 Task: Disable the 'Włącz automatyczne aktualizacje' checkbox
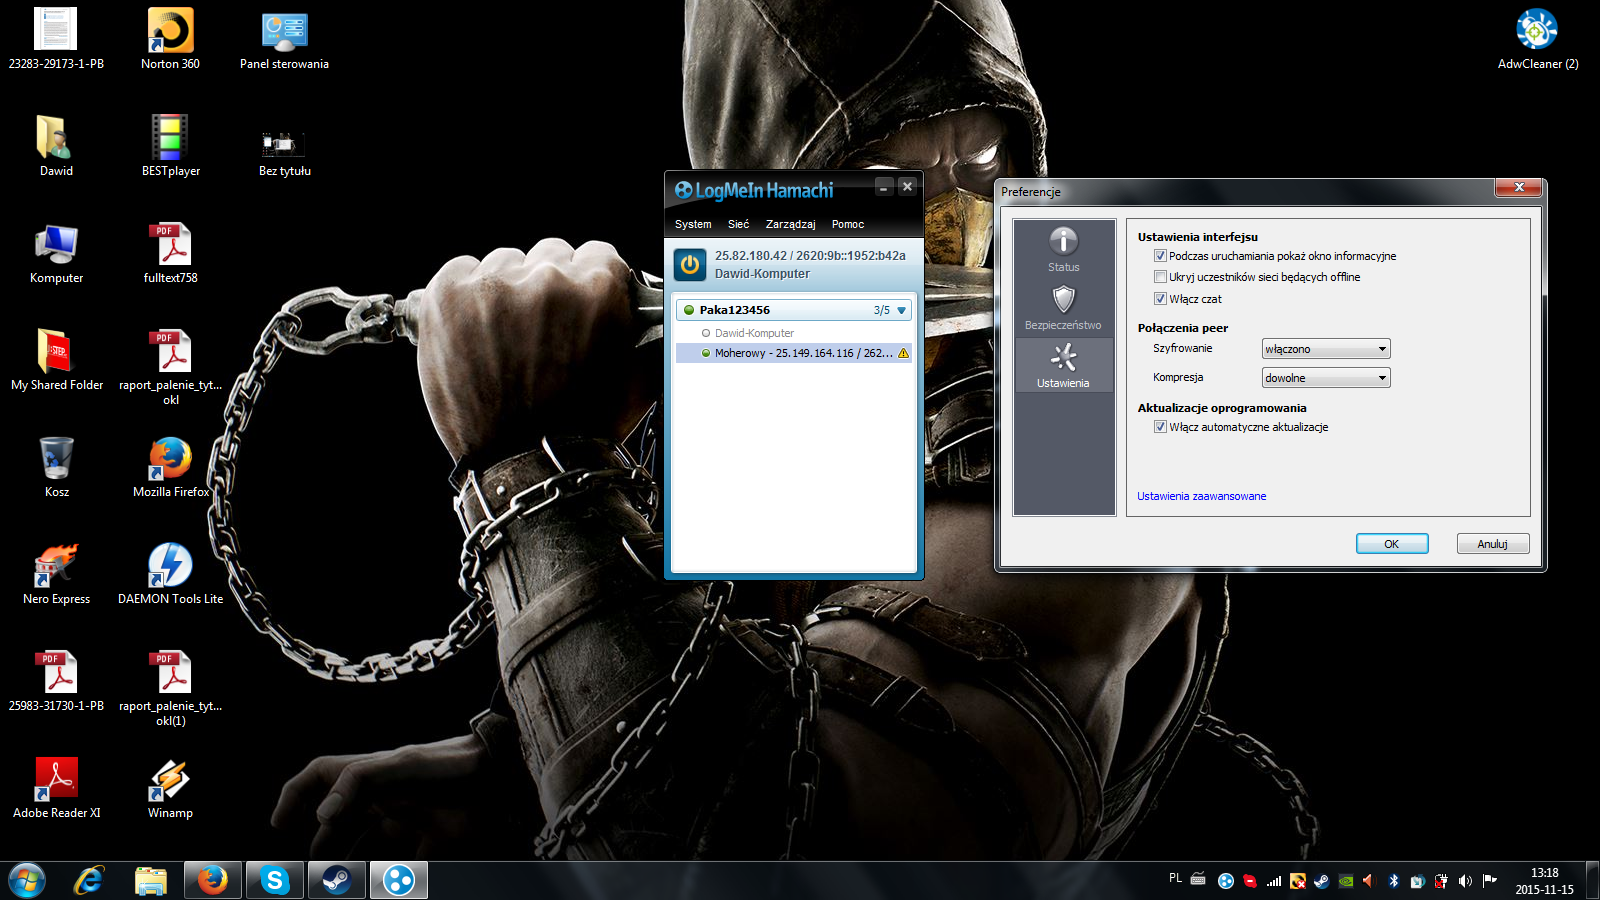tap(1160, 427)
